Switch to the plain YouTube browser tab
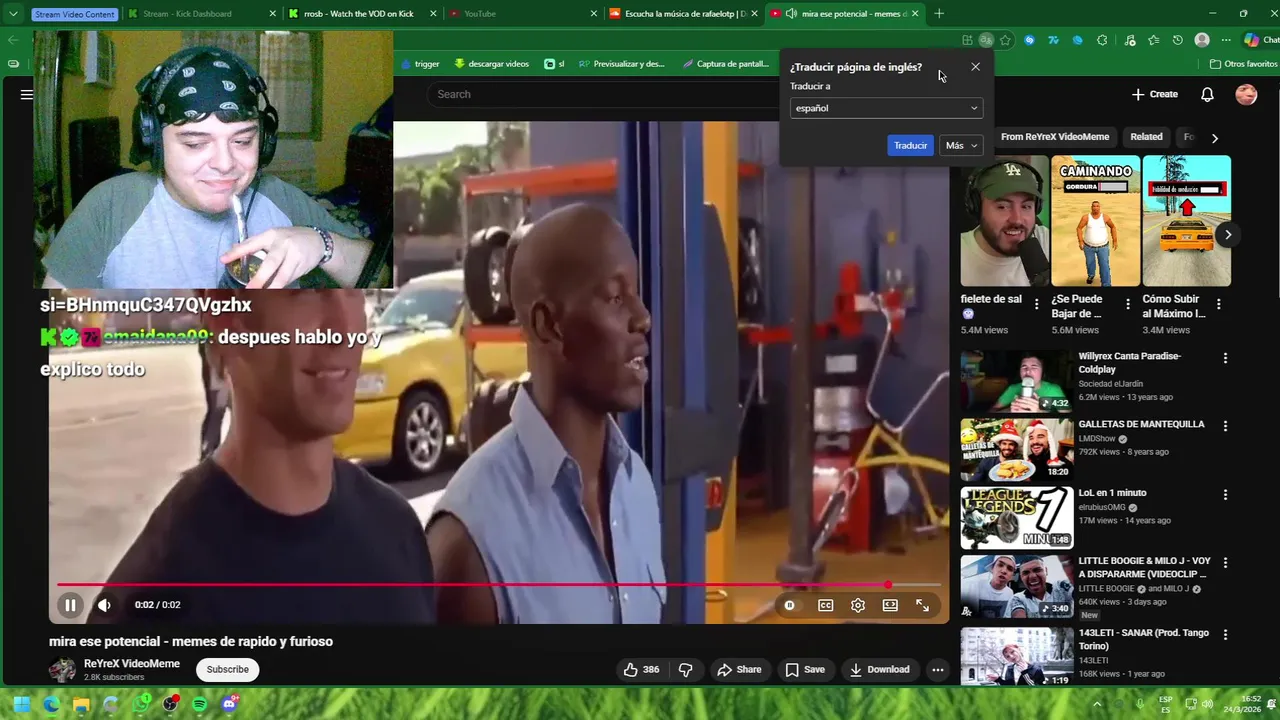 522,14
